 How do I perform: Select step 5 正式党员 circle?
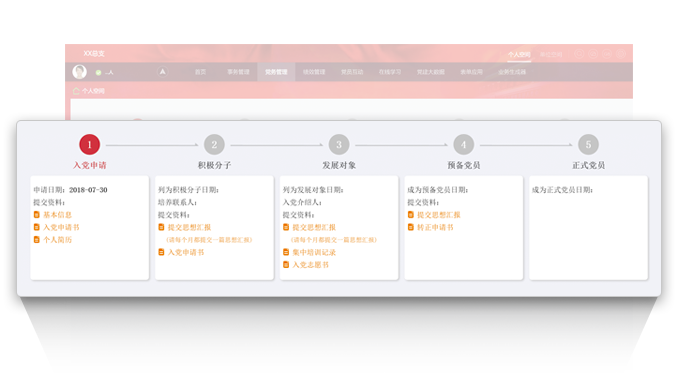click(x=588, y=144)
